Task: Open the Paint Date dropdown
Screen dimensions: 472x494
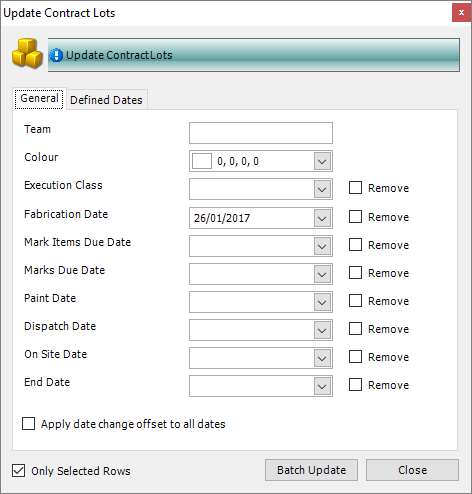Action: (x=322, y=302)
